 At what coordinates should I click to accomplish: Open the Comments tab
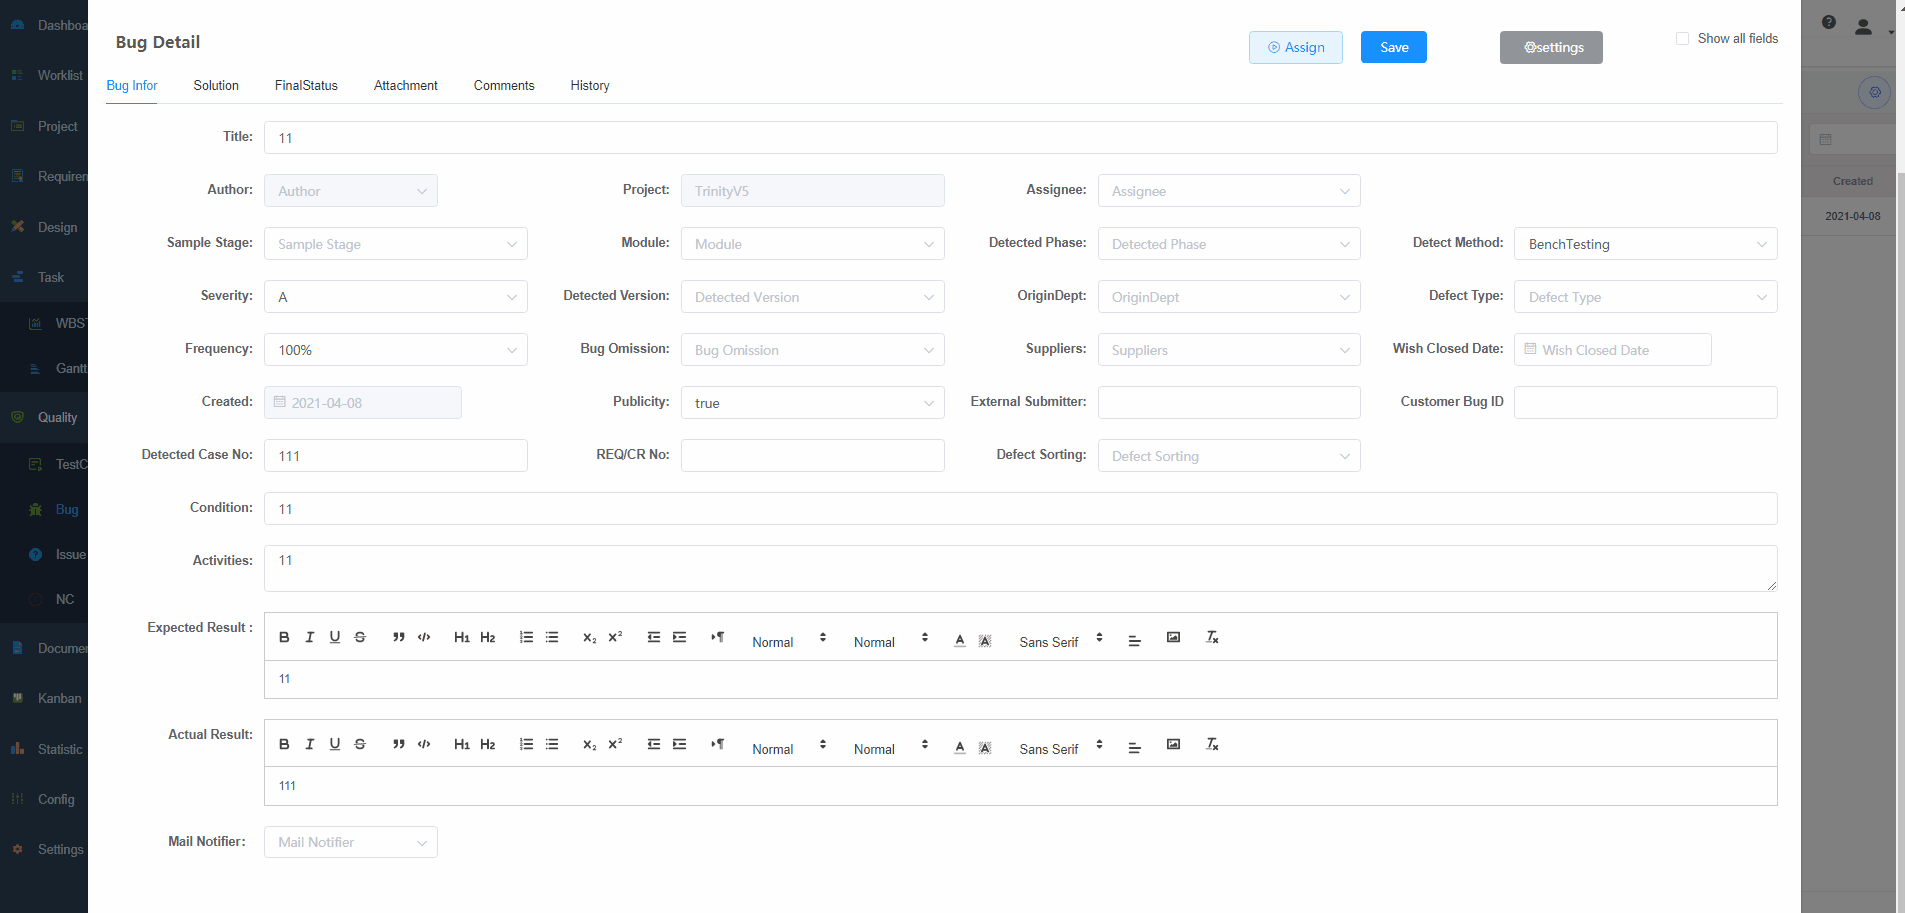(x=504, y=85)
